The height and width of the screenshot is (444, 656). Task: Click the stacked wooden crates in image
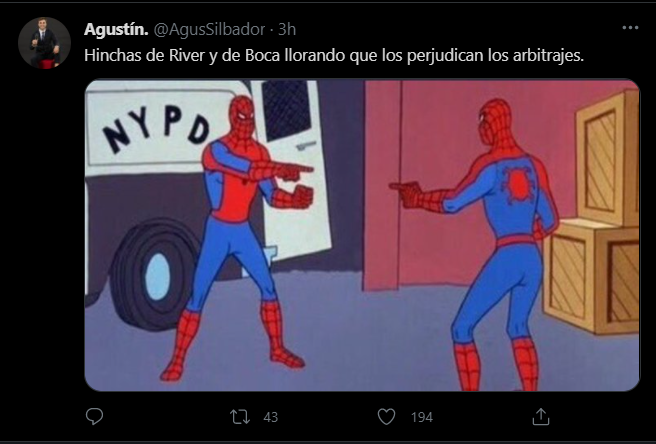pyautogui.click(x=594, y=213)
